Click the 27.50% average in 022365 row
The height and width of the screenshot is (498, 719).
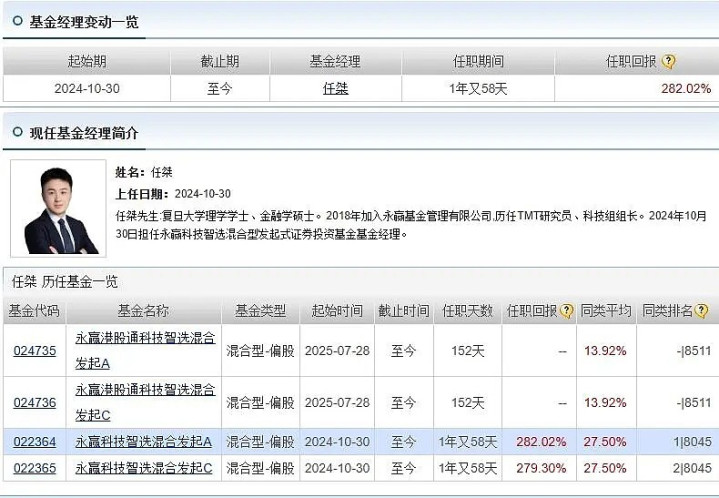[605, 468]
